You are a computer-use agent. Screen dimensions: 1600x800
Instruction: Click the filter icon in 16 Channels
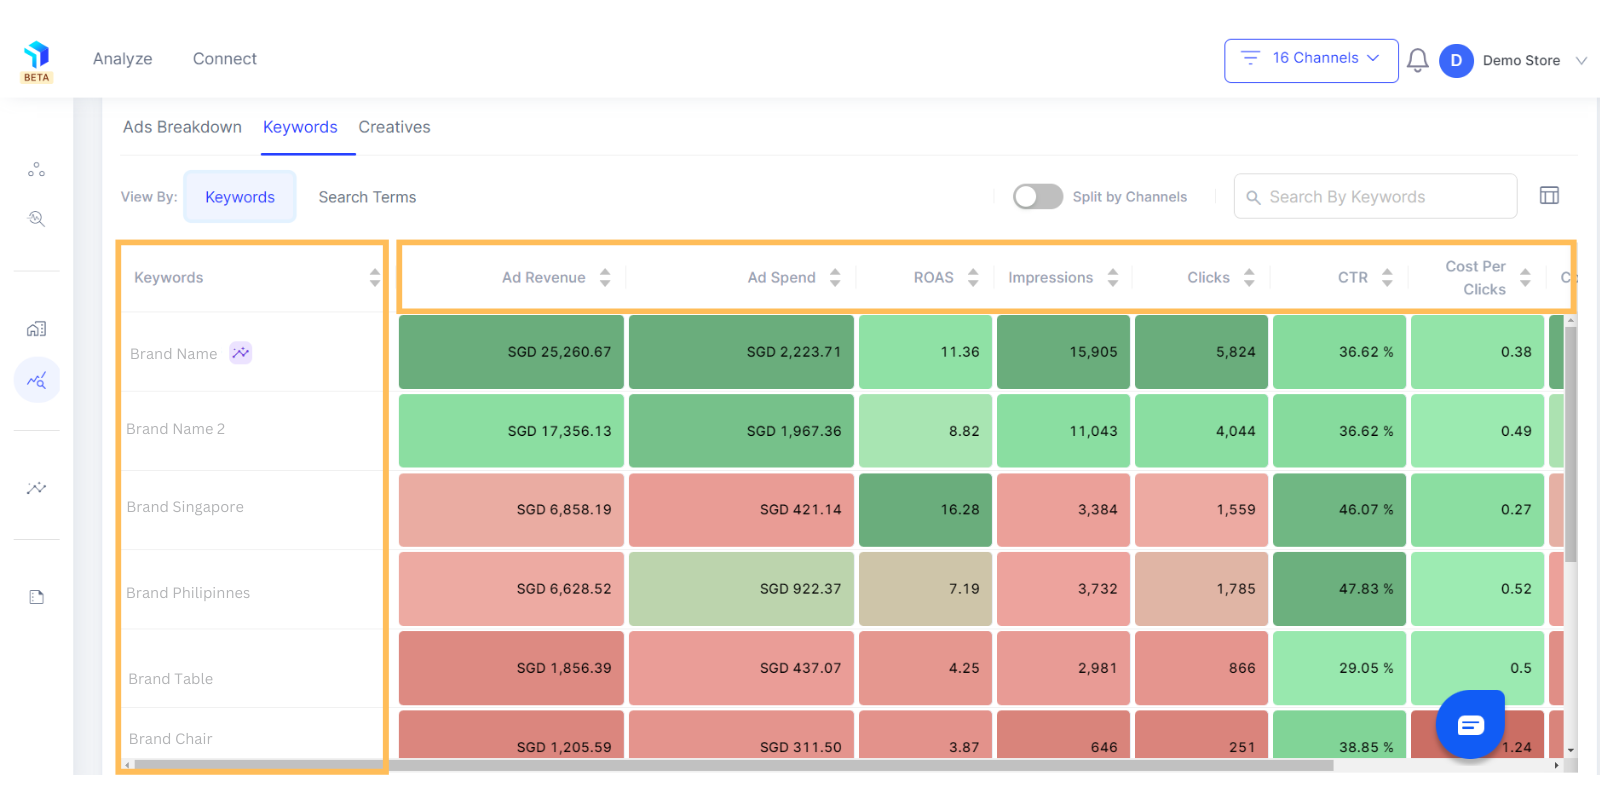tap(1250, 58)
